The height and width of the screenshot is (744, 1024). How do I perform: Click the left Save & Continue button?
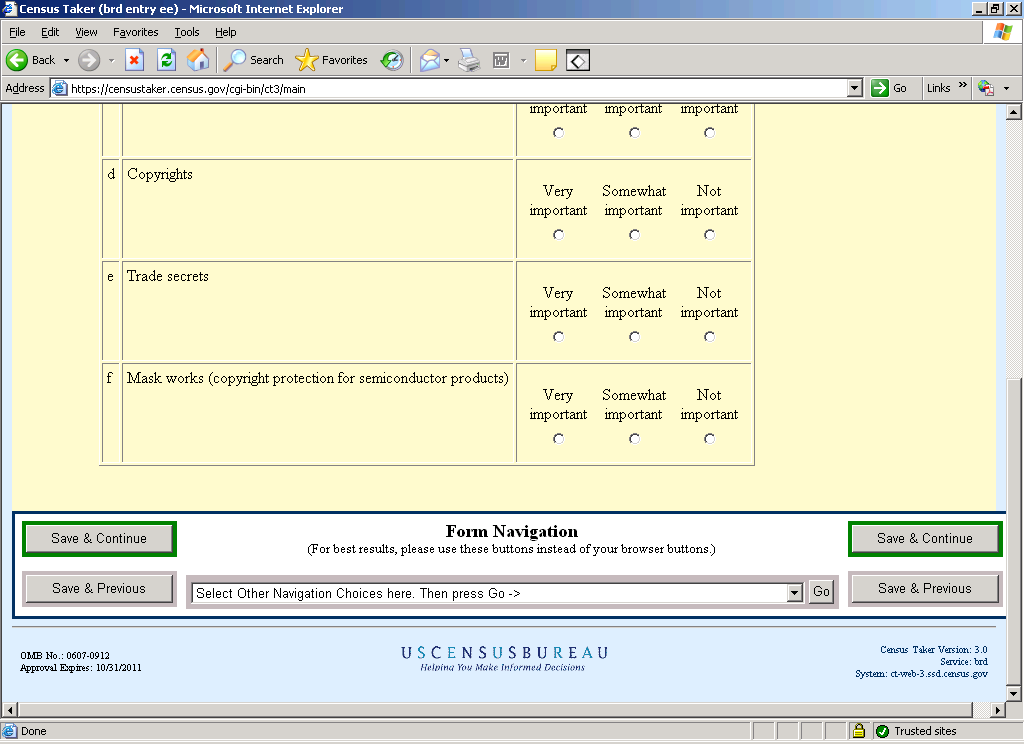point(99,539)
